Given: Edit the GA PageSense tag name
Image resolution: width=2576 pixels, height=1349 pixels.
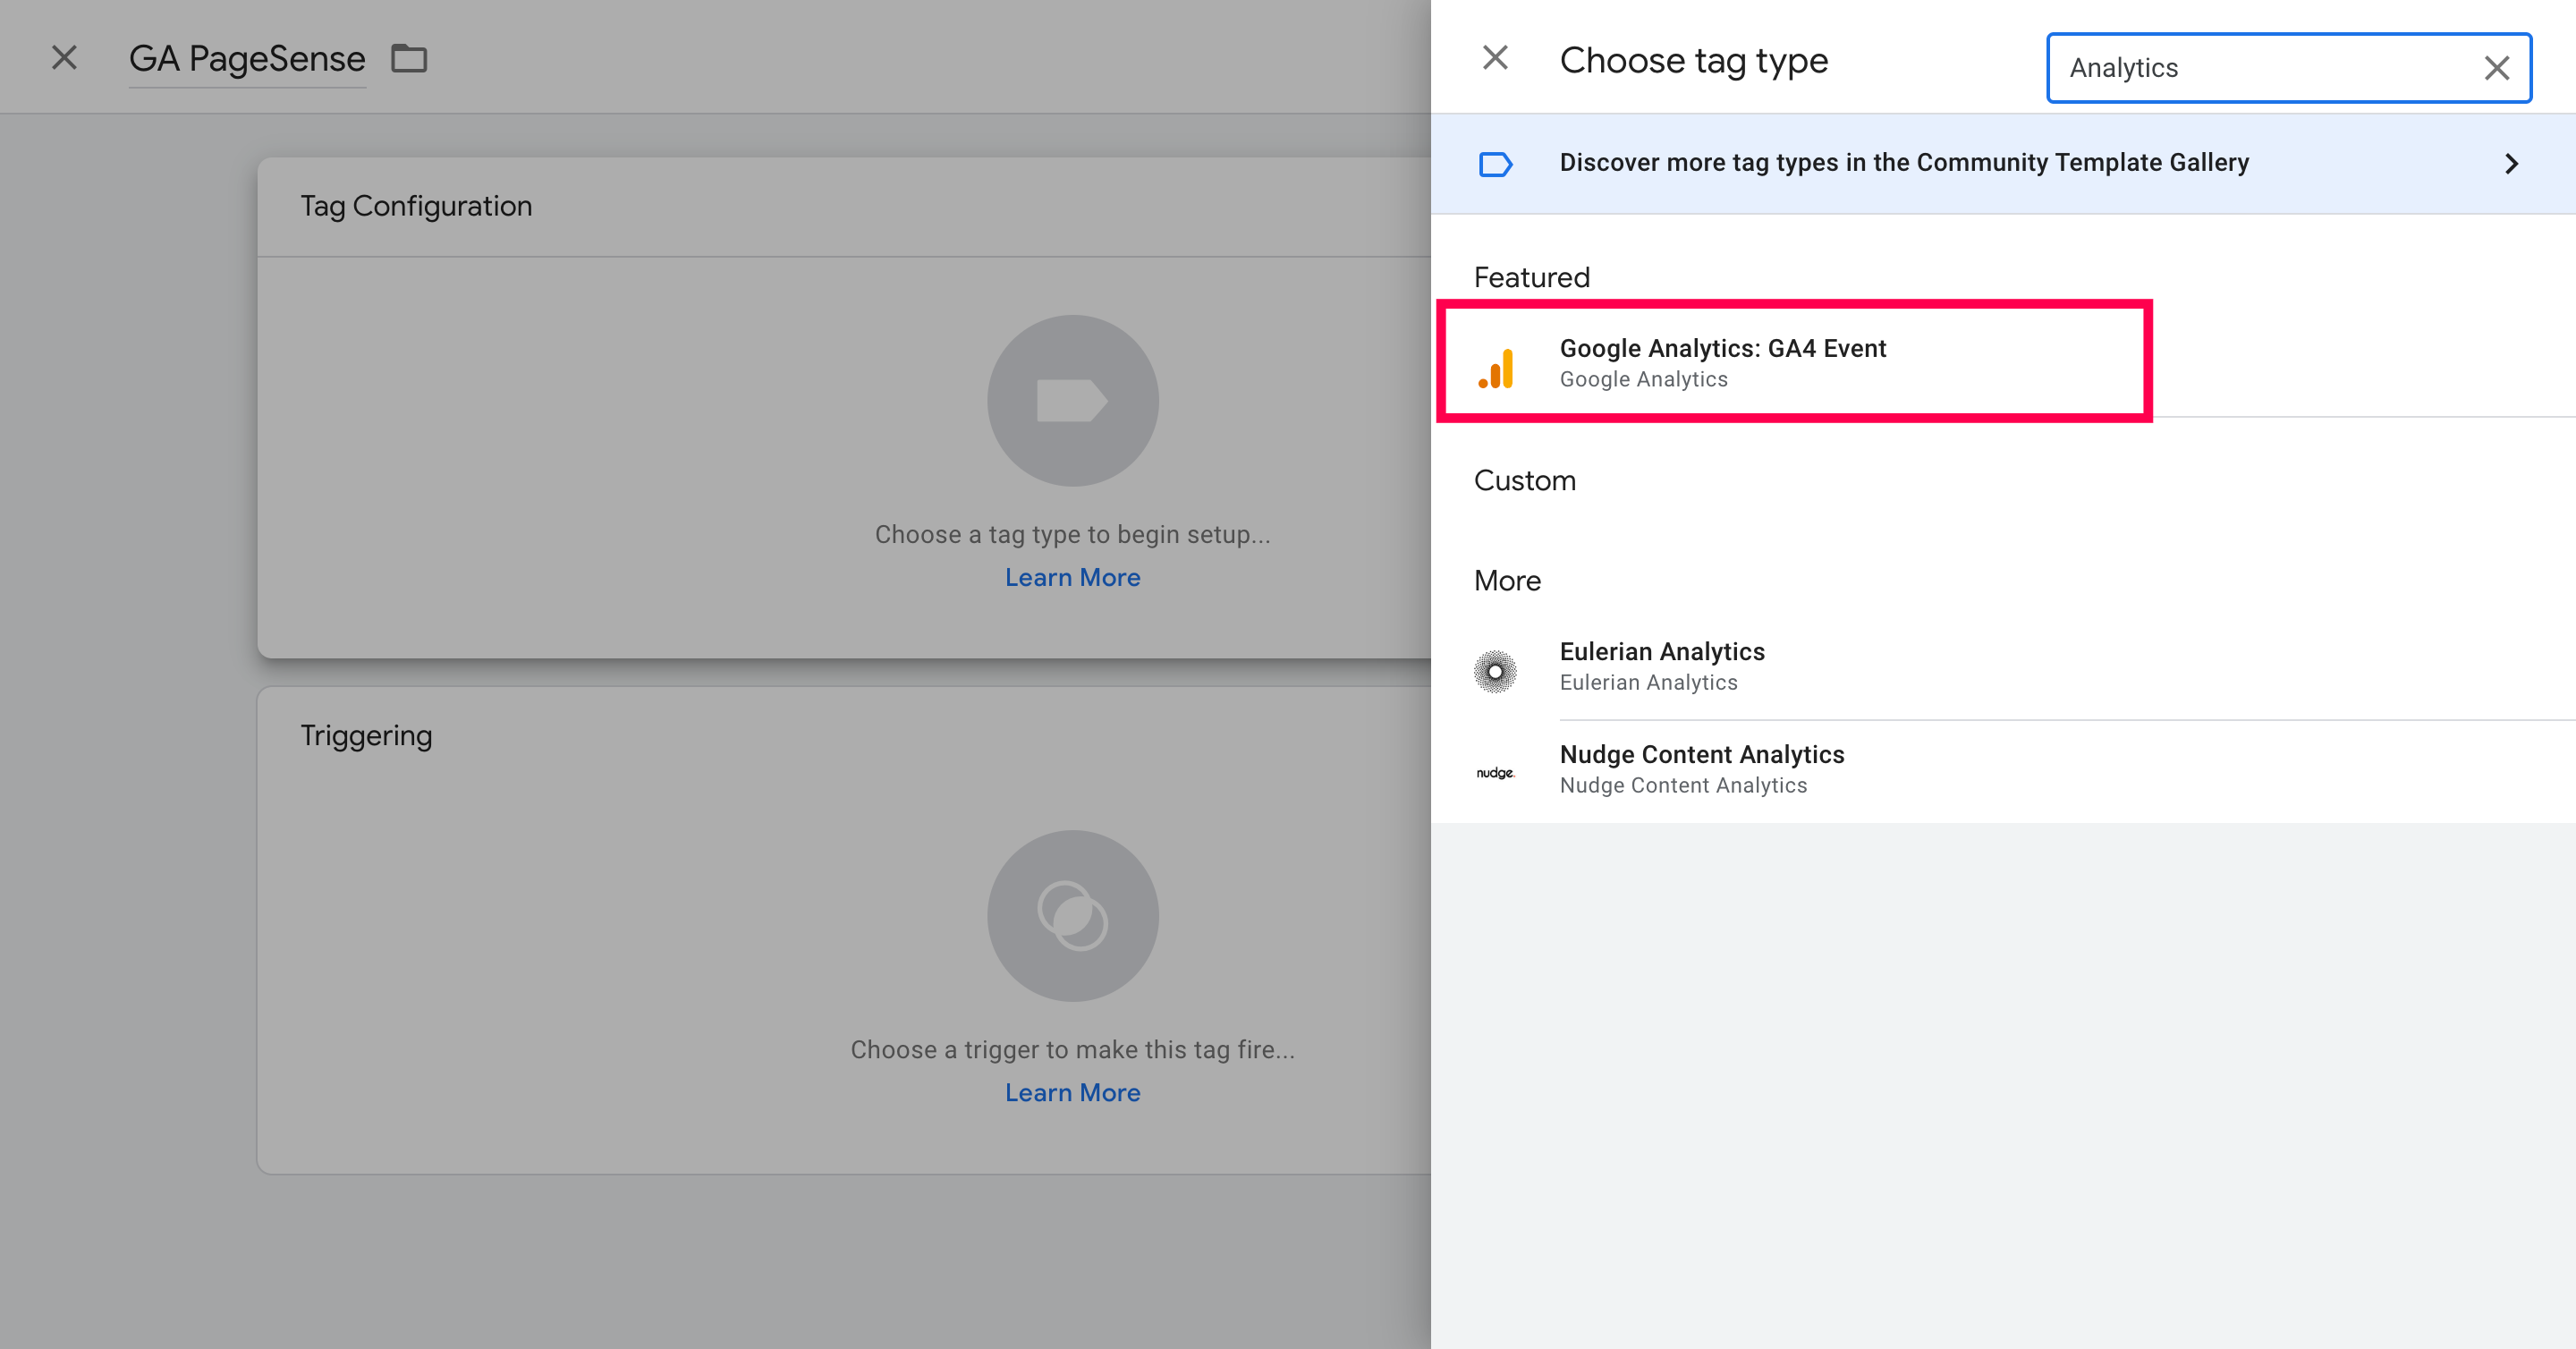Looking at the screenshot, I should pyautogui.click(x=247, y=59).
